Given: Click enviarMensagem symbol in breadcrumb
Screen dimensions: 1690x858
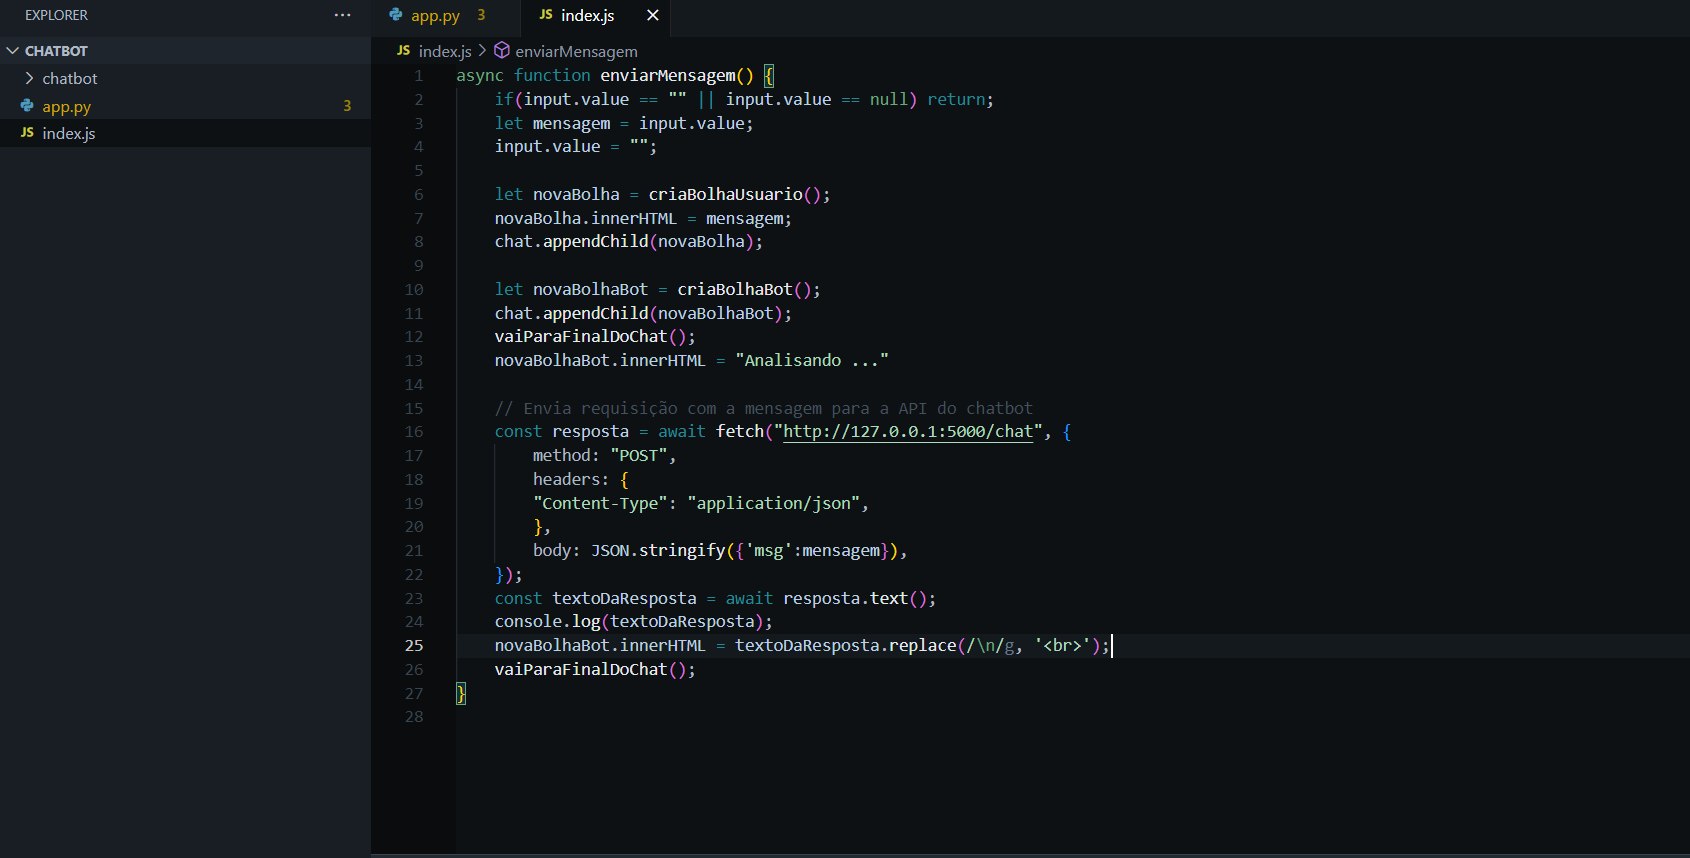Looking at the screenshot, I should pyautogui.click(x=576, y=51).
